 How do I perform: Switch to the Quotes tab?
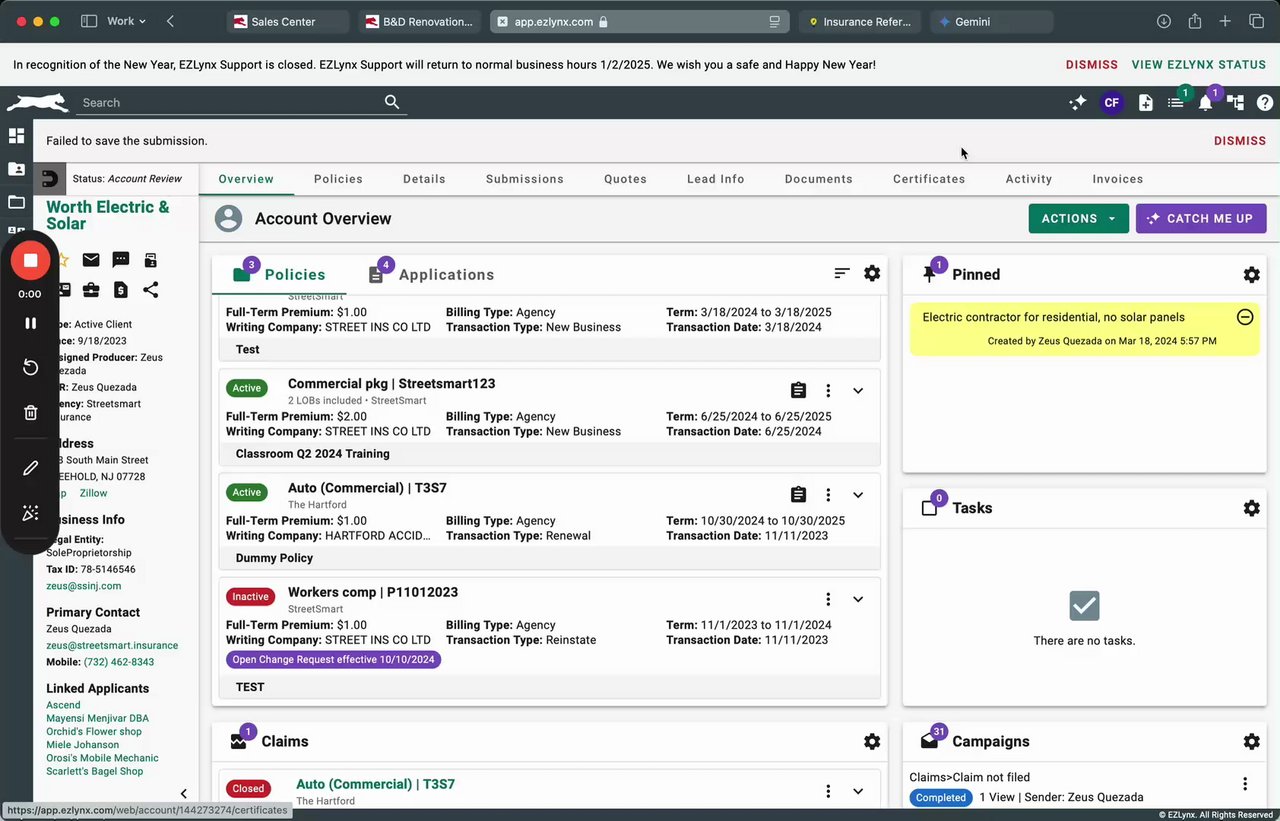[625, 179]
